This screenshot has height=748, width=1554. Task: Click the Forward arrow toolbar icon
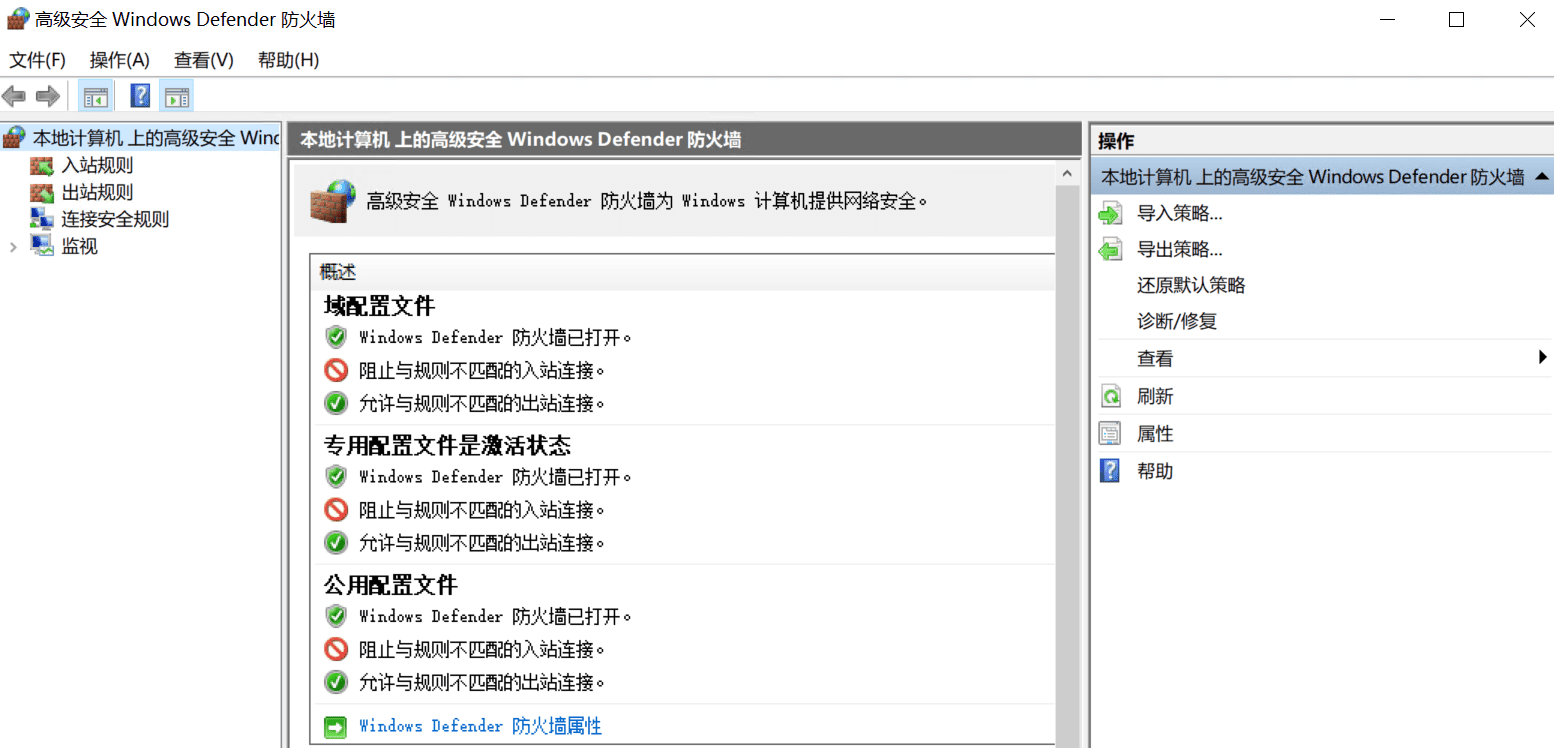[47, 96]
